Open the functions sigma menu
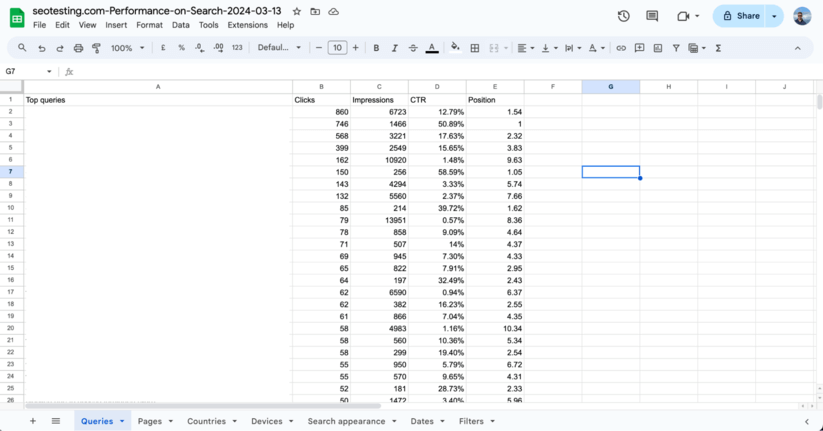The height and width of the screenshot is (431, 823). click(718, 48)
